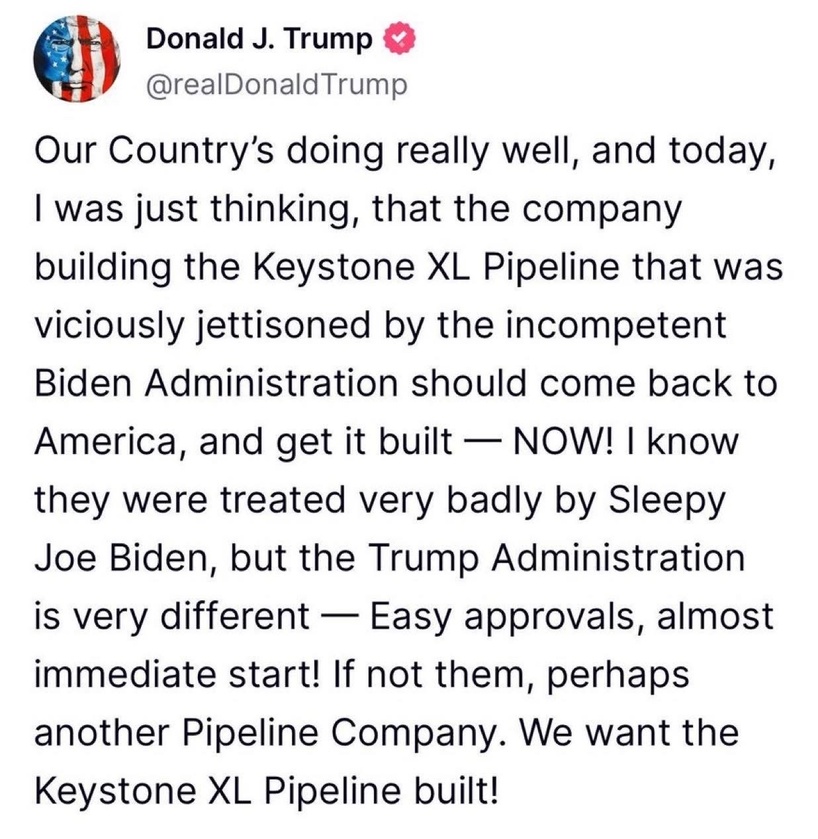
Task: Click the name "Joe Biden," in the post
Action: pos(127,559)
